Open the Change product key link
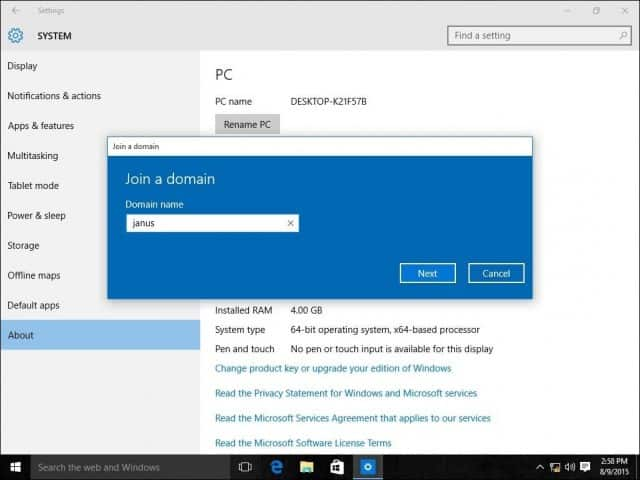 click(x=333, y=368)
